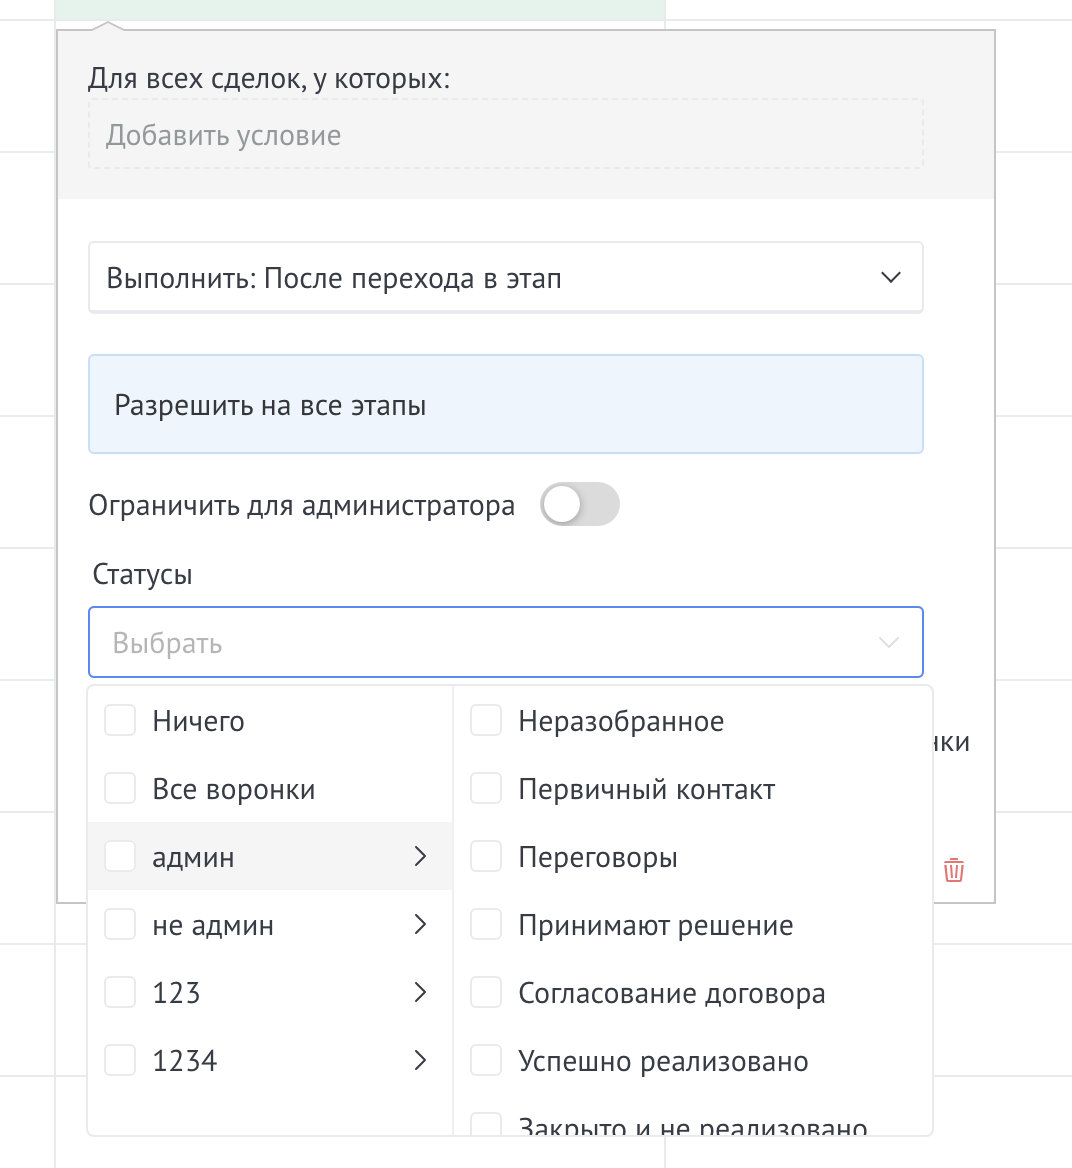Check the "Закрыто и не реализовано" checkbox
This screenshot has width=1072, height=1168.
(486, 1125)
